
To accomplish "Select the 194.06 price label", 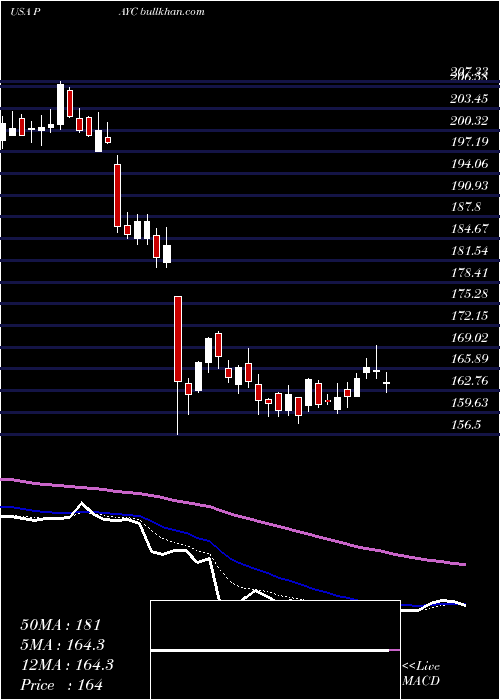I will pyautogui.click(x=469, y=164).
